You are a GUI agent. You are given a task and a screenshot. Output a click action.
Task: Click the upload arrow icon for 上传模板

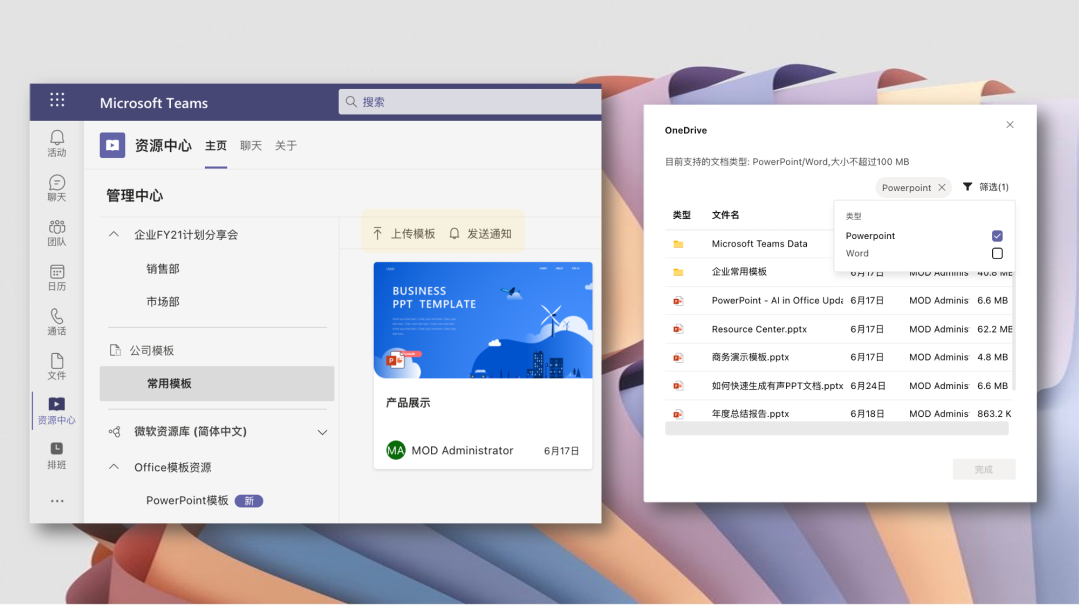(377, 234)
